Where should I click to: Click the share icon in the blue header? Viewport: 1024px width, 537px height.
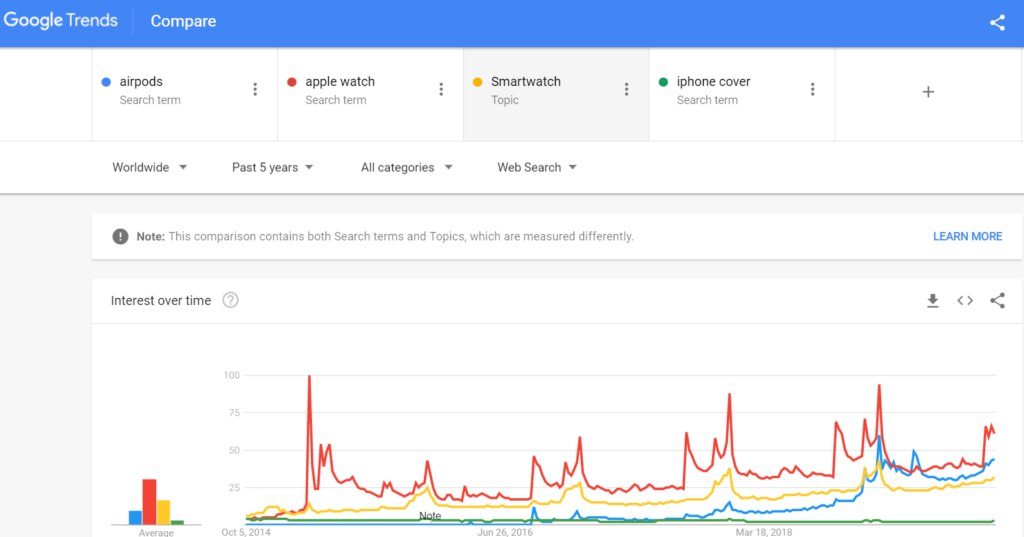[x=997, y=23]
